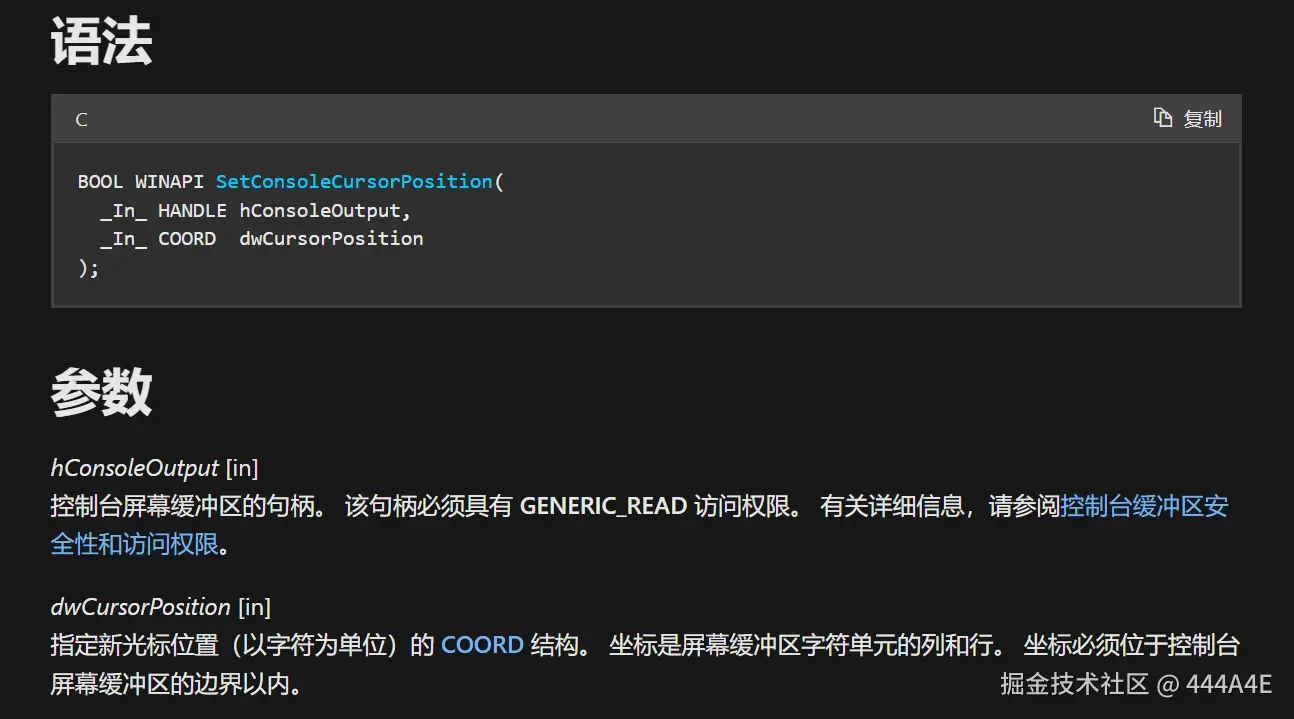1294x719 pixels.
Task: Click the 掘金技术社区 @ 444A4E watermark
Action: click(1136, 684)
